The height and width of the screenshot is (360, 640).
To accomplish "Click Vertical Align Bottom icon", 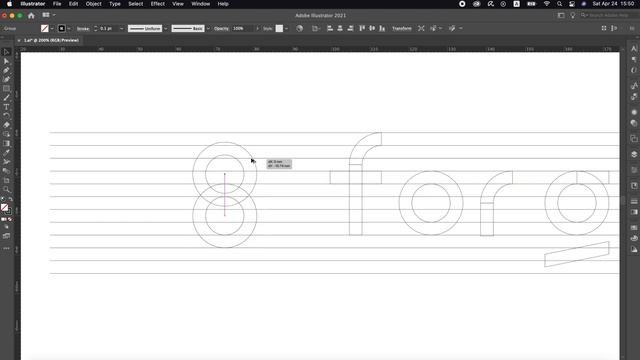I will (x=382, y=29).
